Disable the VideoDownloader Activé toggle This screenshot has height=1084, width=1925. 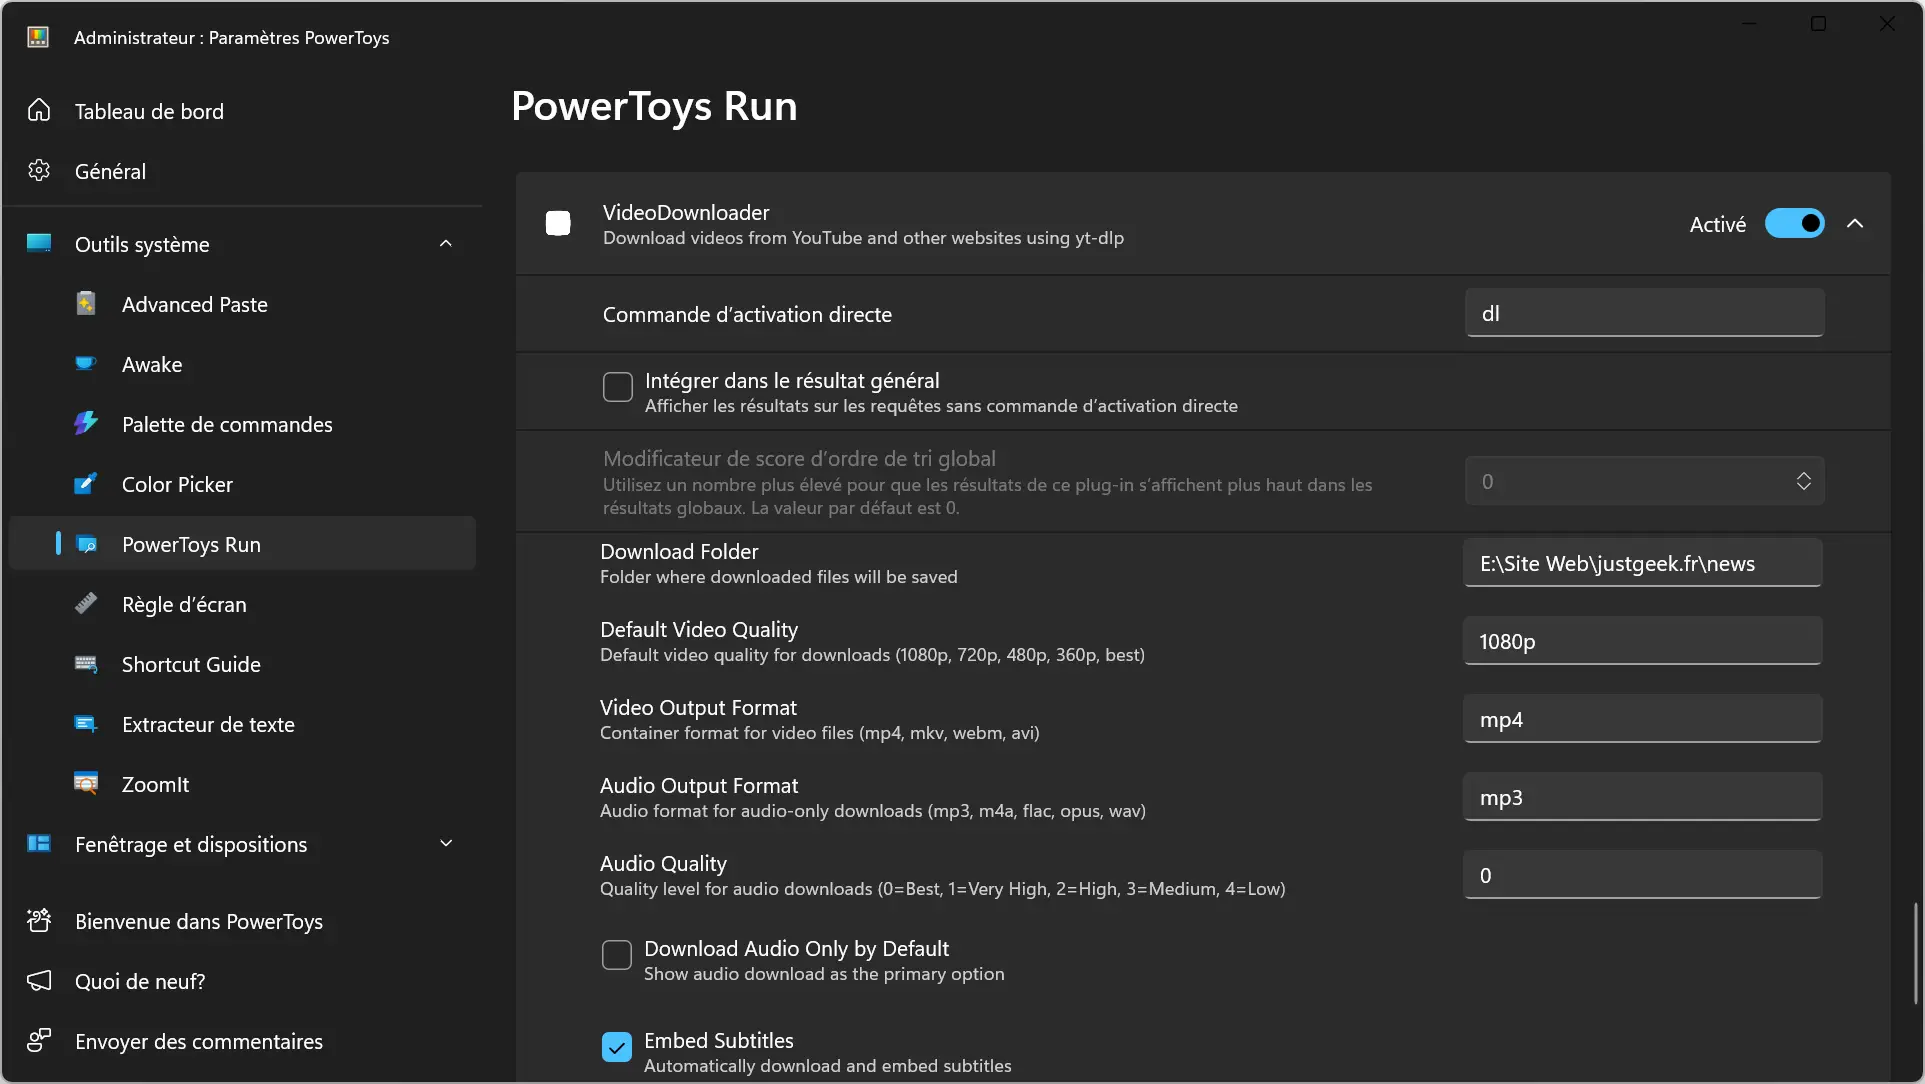(x=1794, y=223)
